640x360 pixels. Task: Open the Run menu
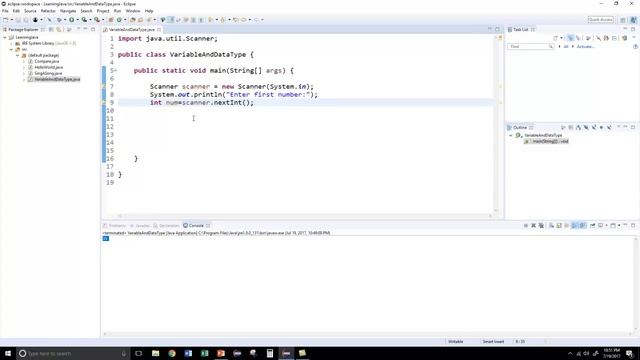[x=118, y=11]
